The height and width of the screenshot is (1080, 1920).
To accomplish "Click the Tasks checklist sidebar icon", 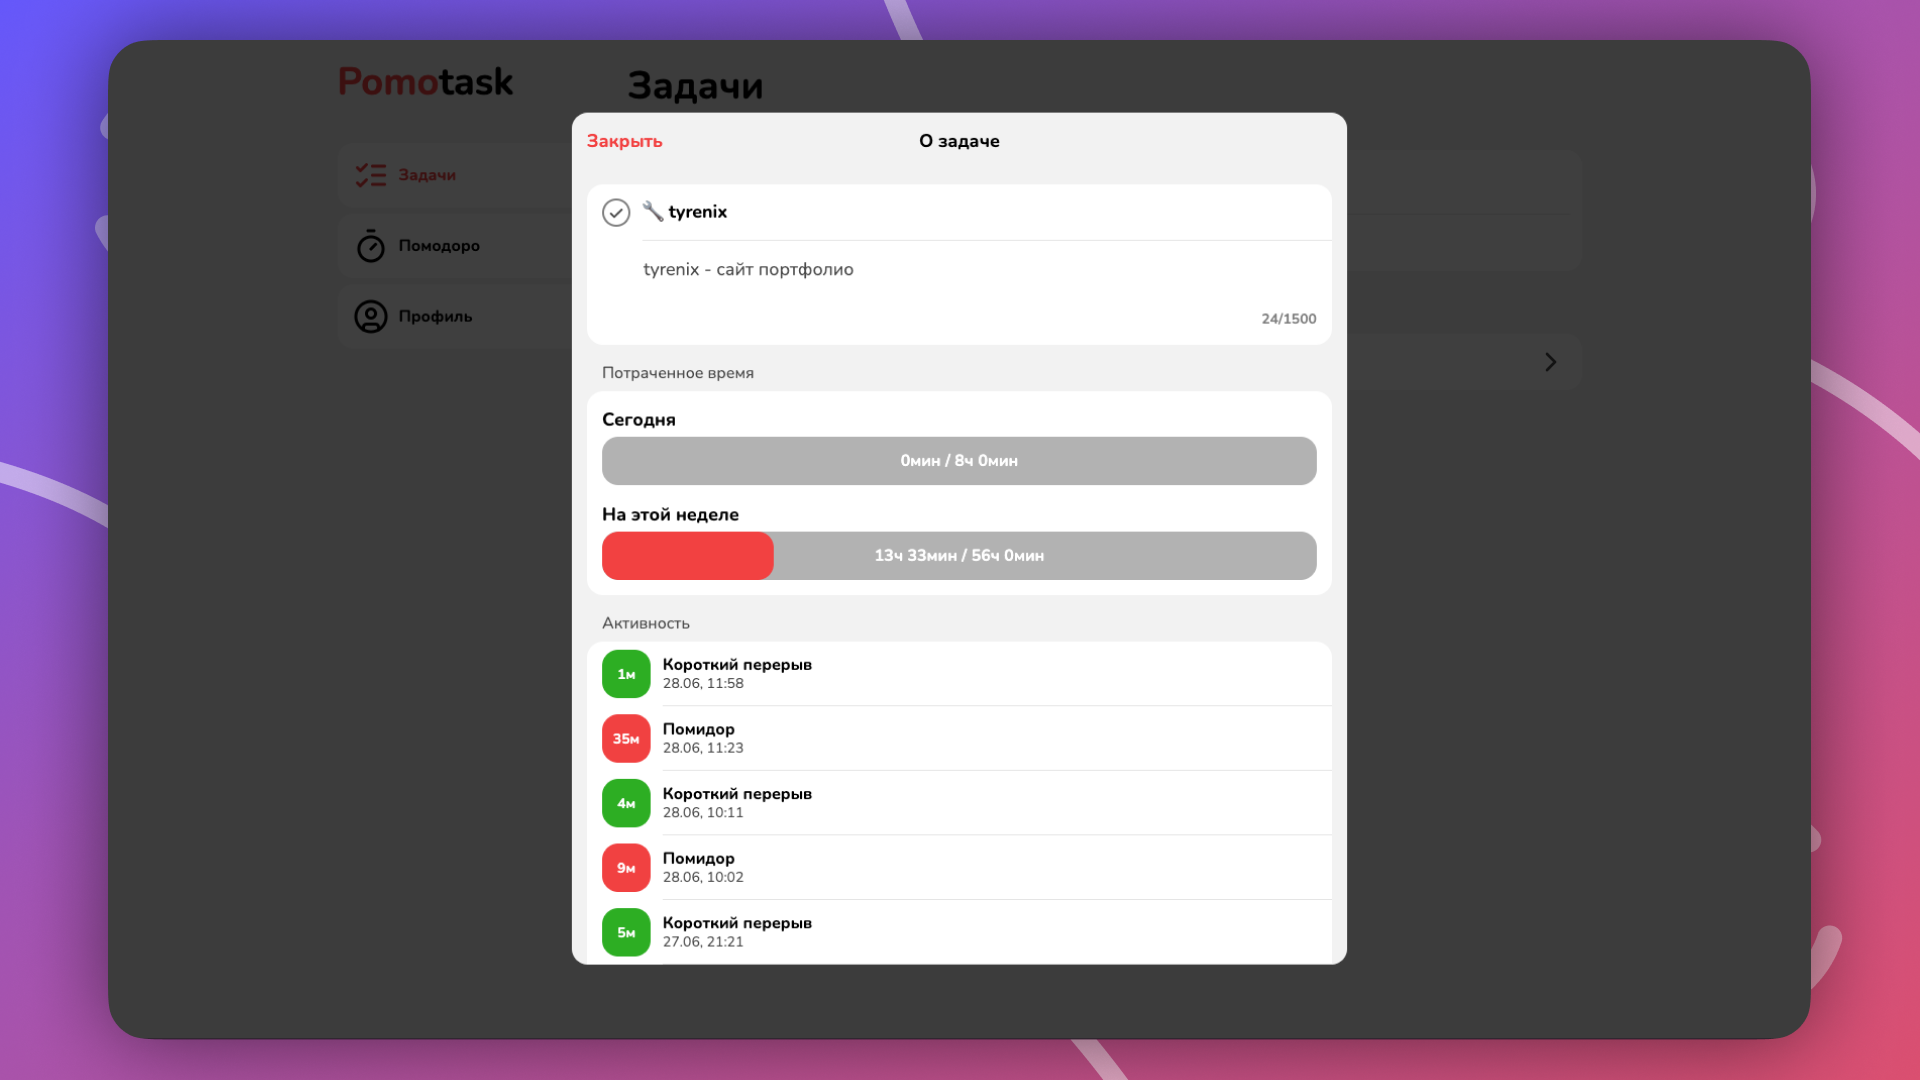I will (x=370, y=175).
